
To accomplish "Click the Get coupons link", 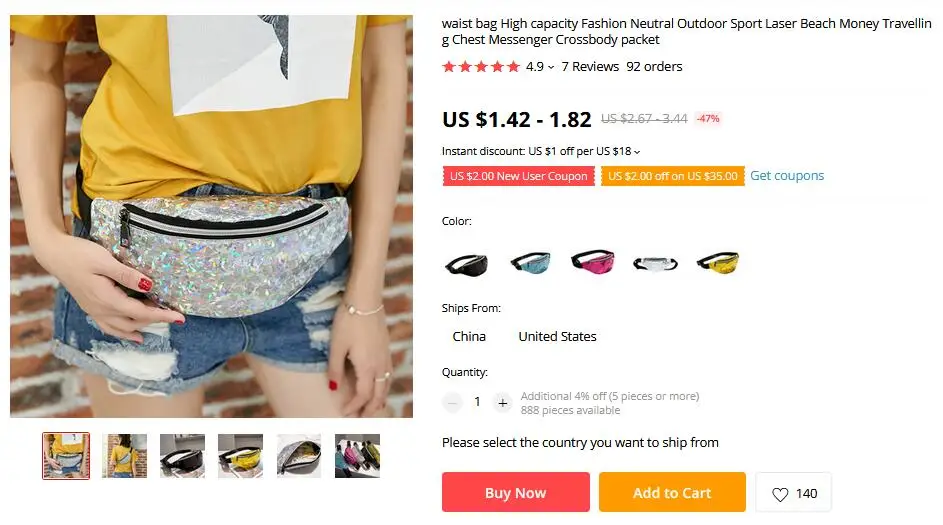I will (x=787, y=176).
